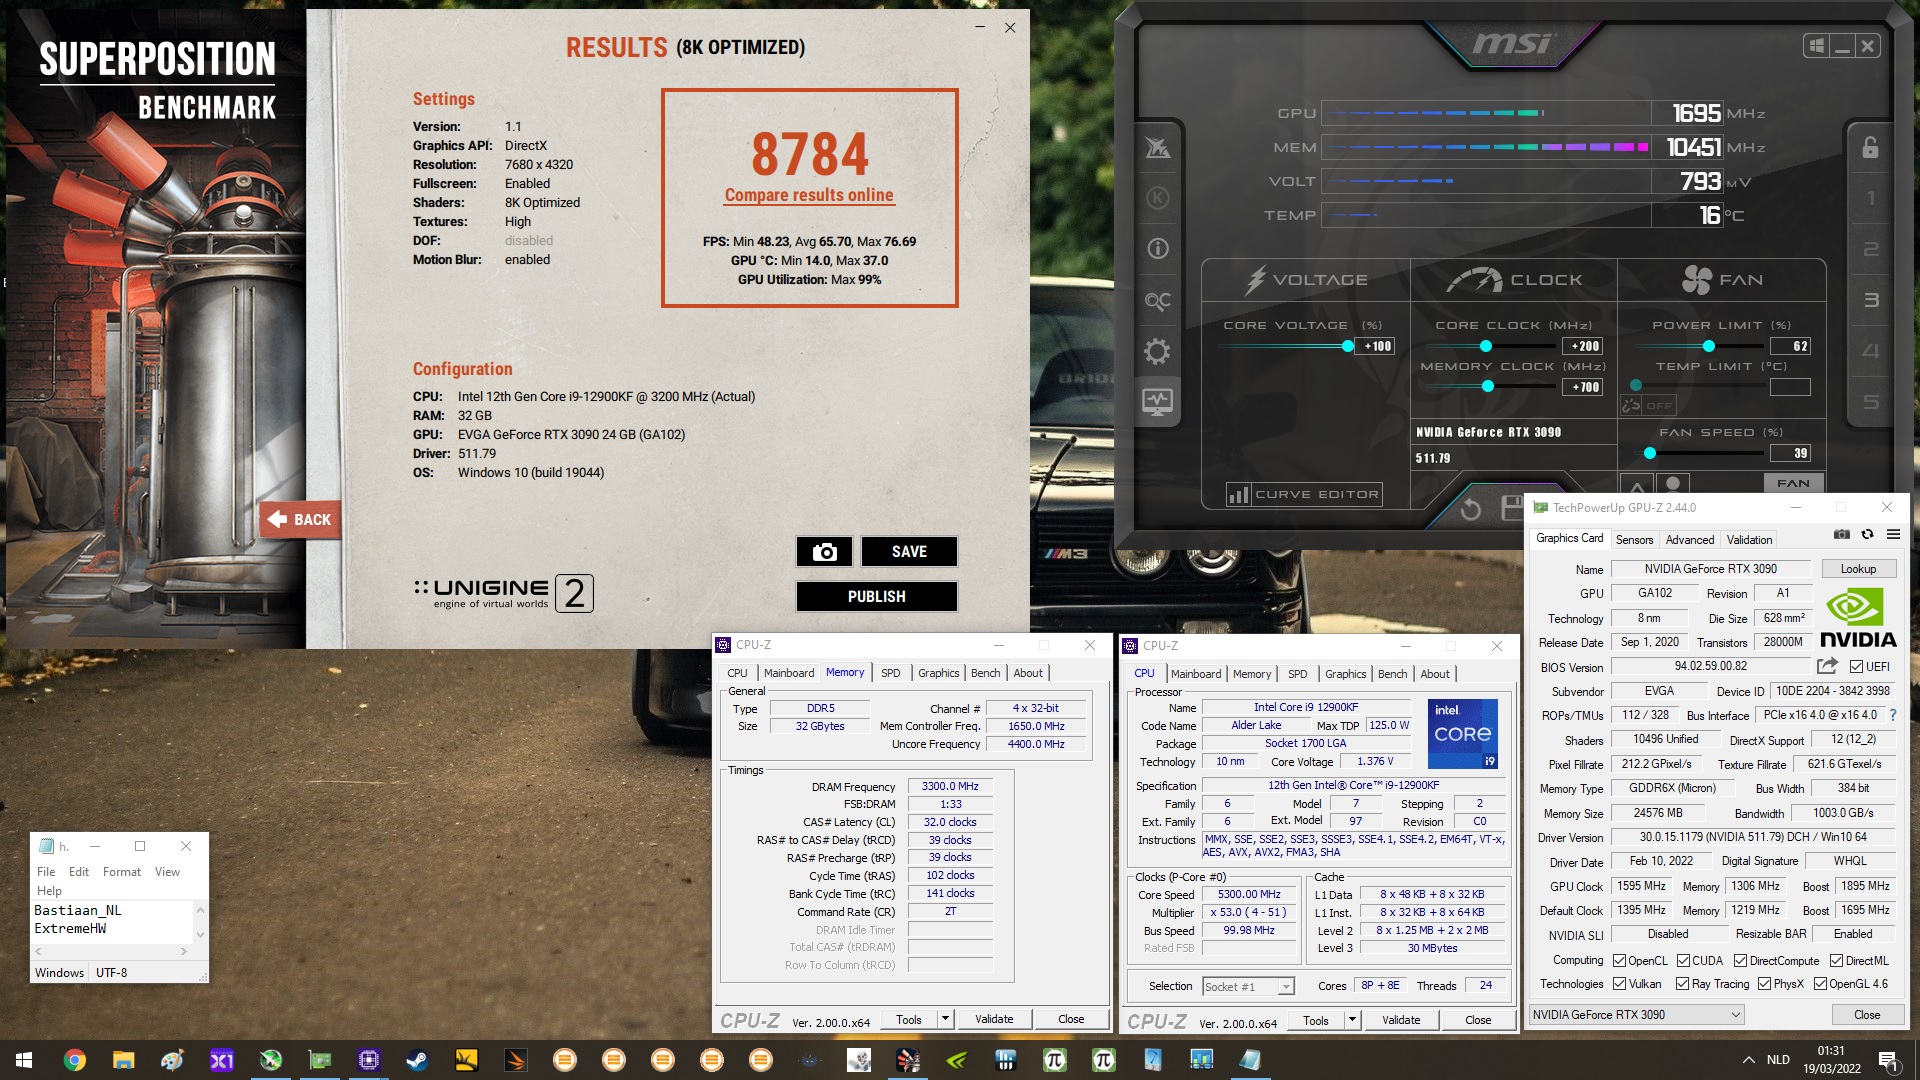The width and height of the screenshot is (1920, 1080).
Task: Open Validation tab in GPU-Z
Action: click(x=1749, y=540)
